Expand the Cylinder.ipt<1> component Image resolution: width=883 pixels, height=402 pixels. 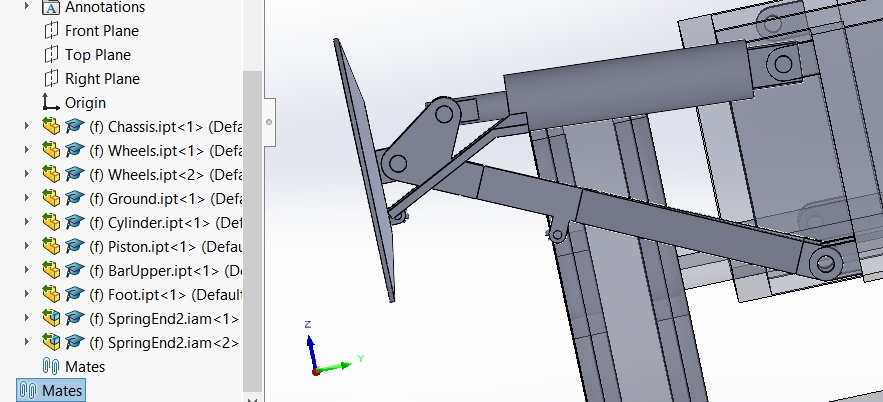click(26, 222)
